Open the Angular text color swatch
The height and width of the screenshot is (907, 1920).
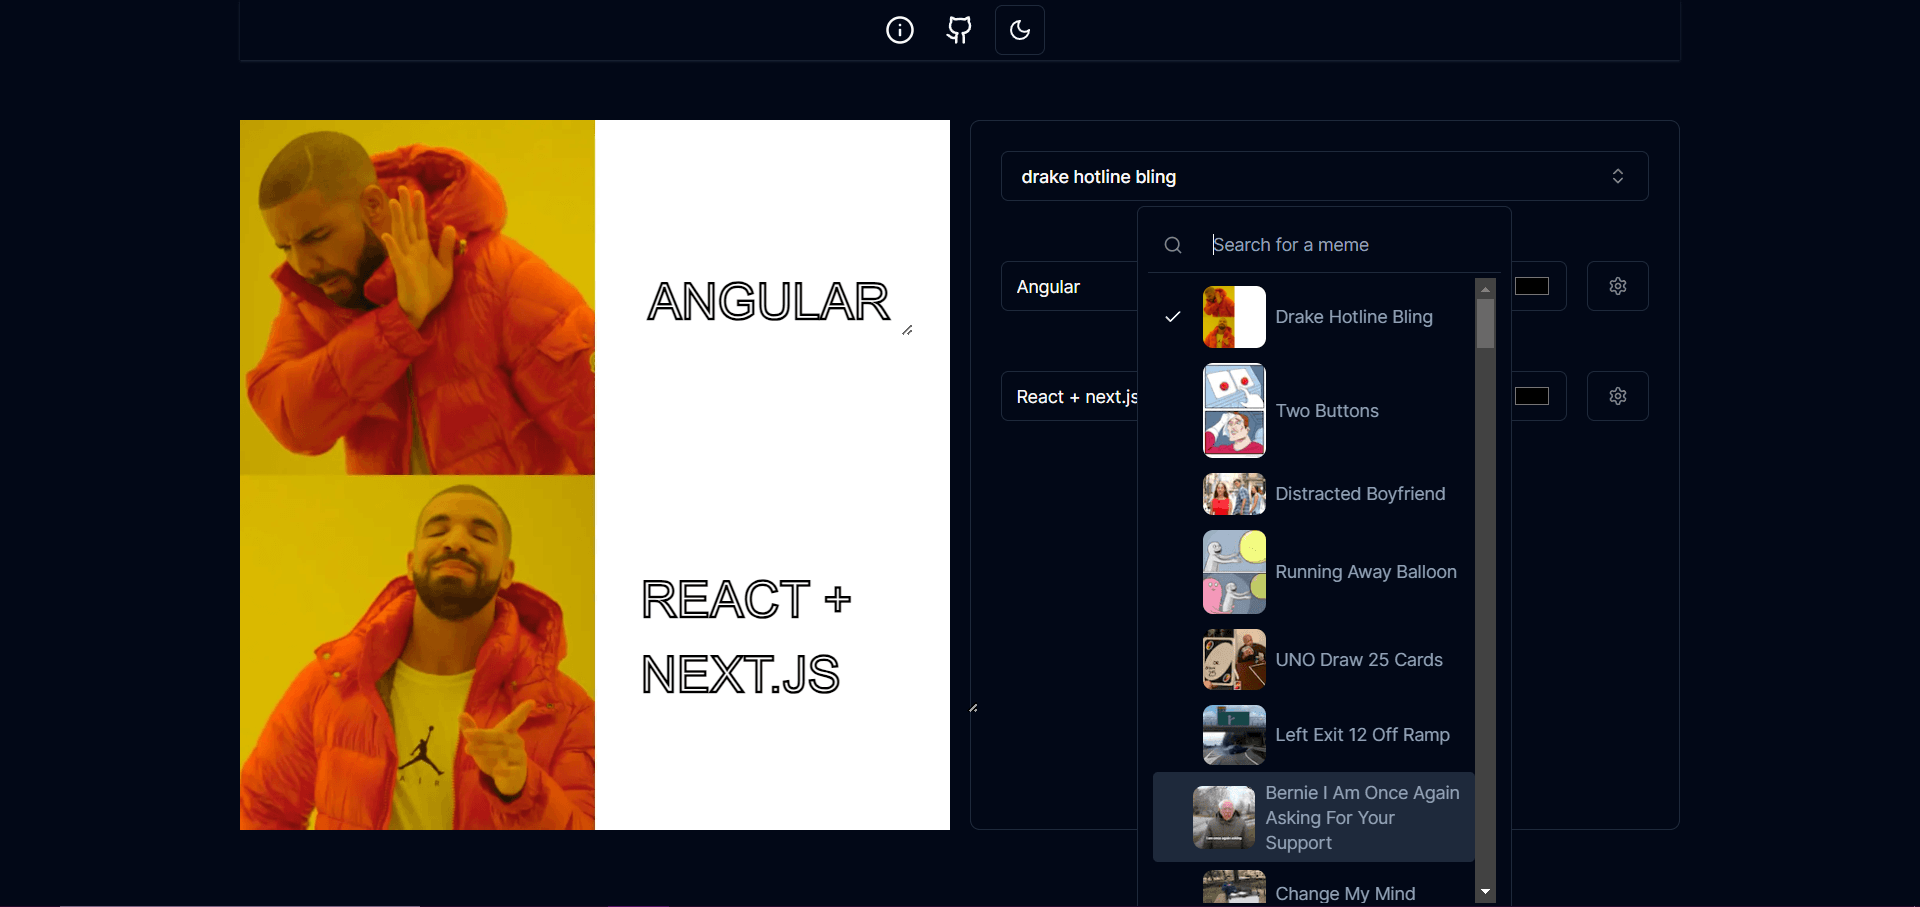click(x=1532, y=286)
